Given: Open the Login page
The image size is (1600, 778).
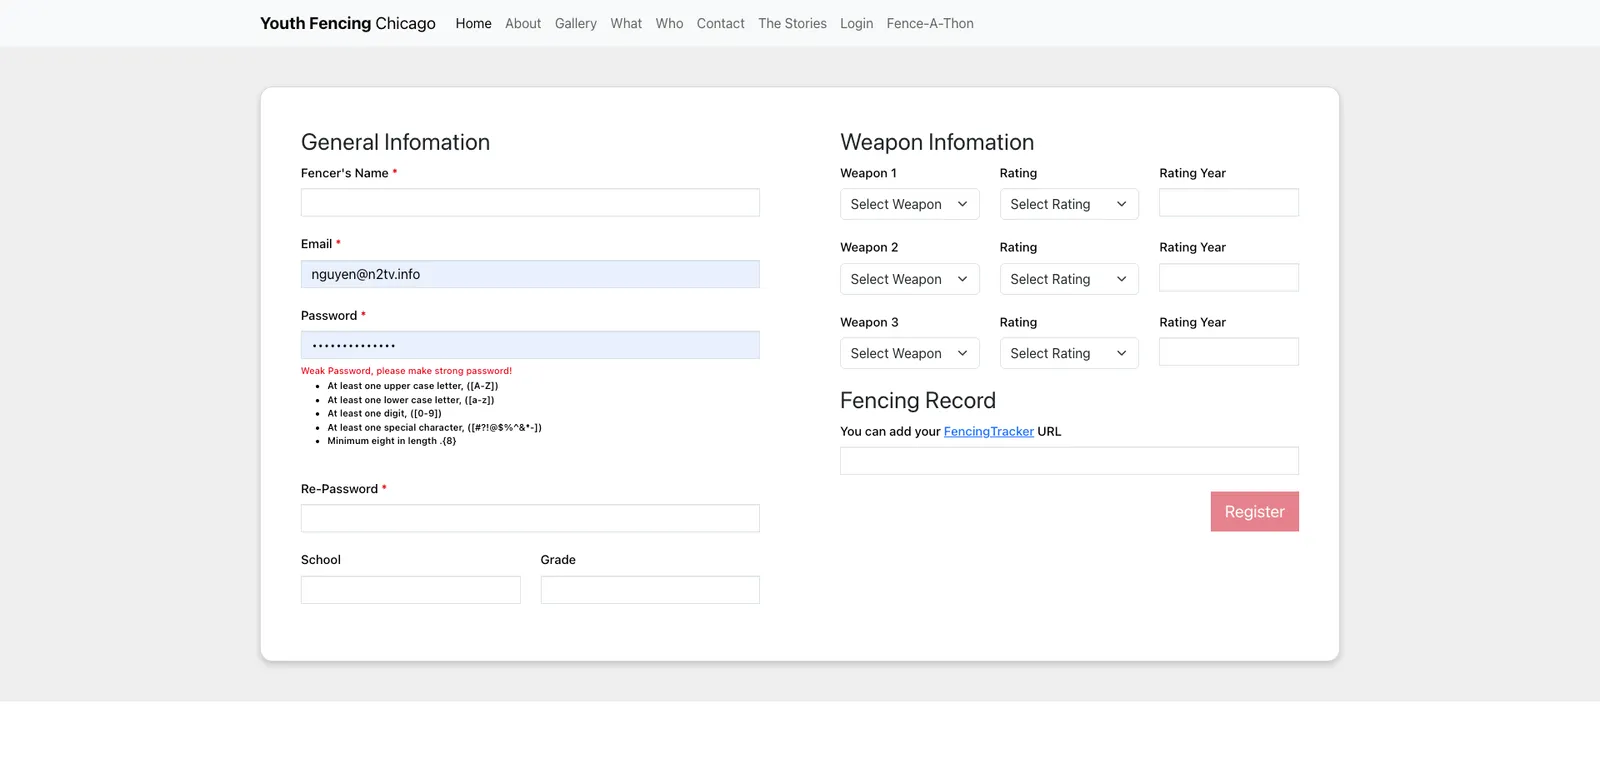Looking at the screenshot, I should click(856, 23).
